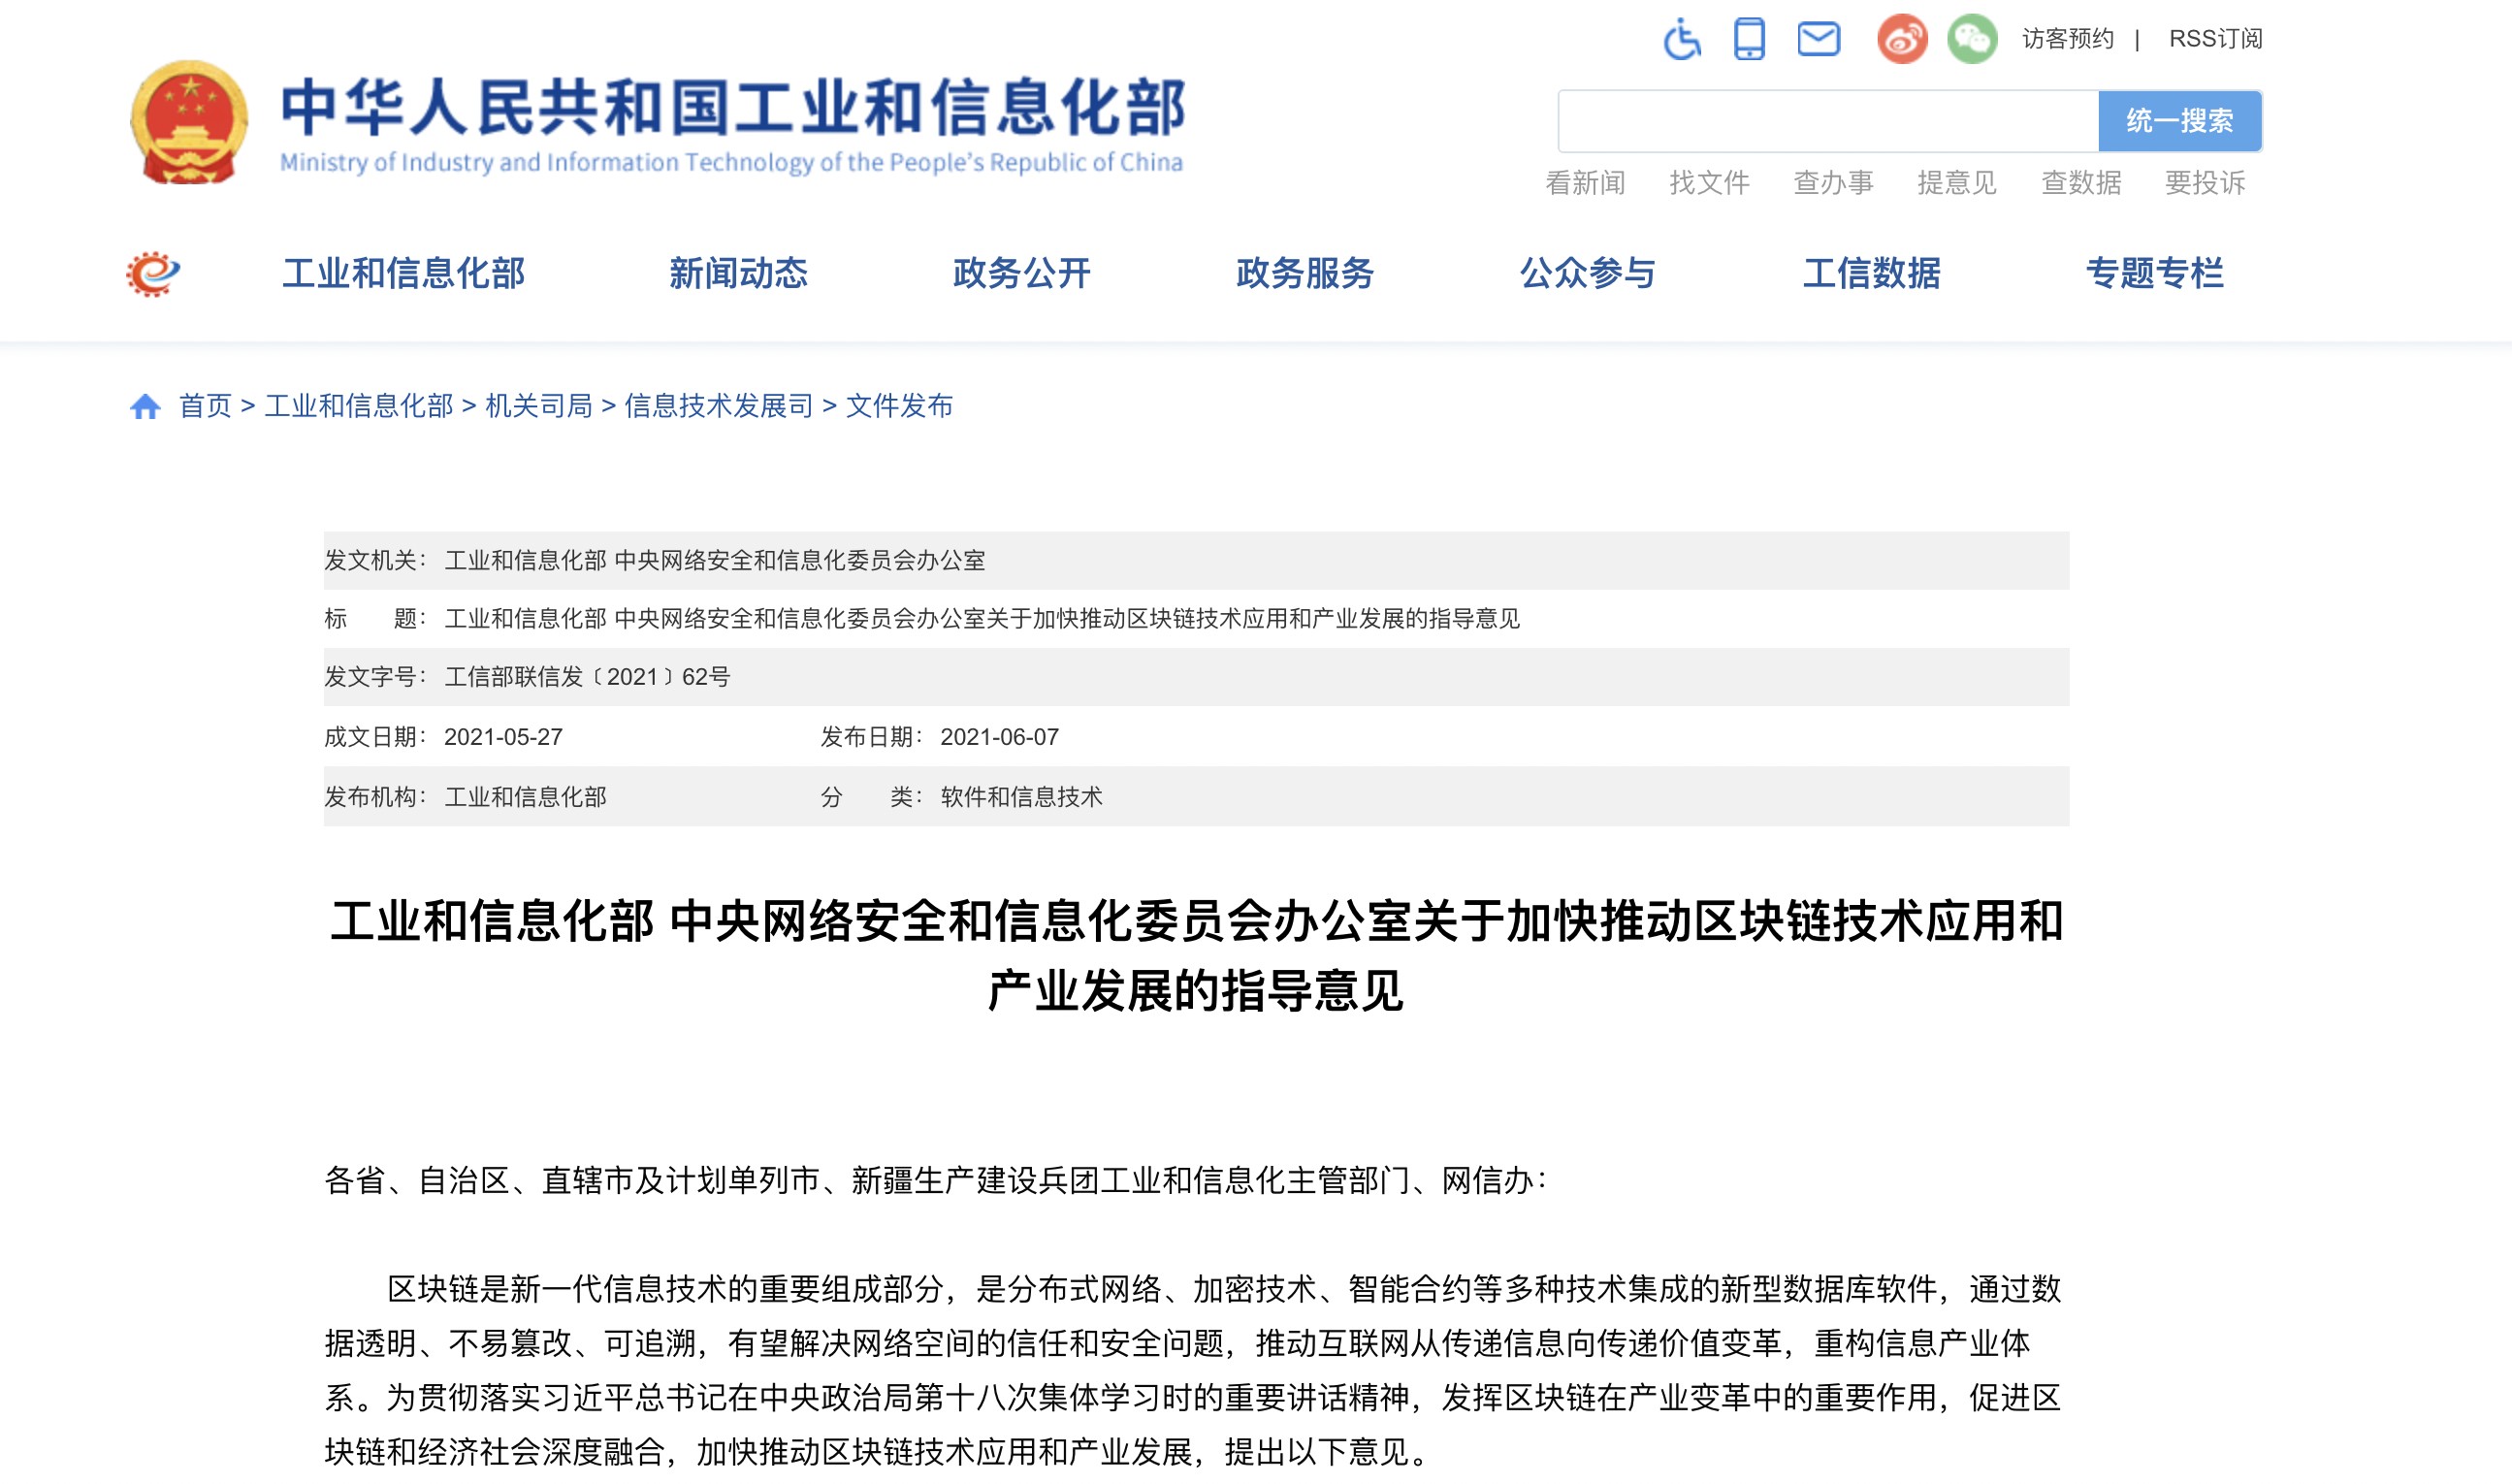This screenshot has height=1484, width=2512.
Task: Click 文件发布 breadcrumb link
Action: pos(899,406)
